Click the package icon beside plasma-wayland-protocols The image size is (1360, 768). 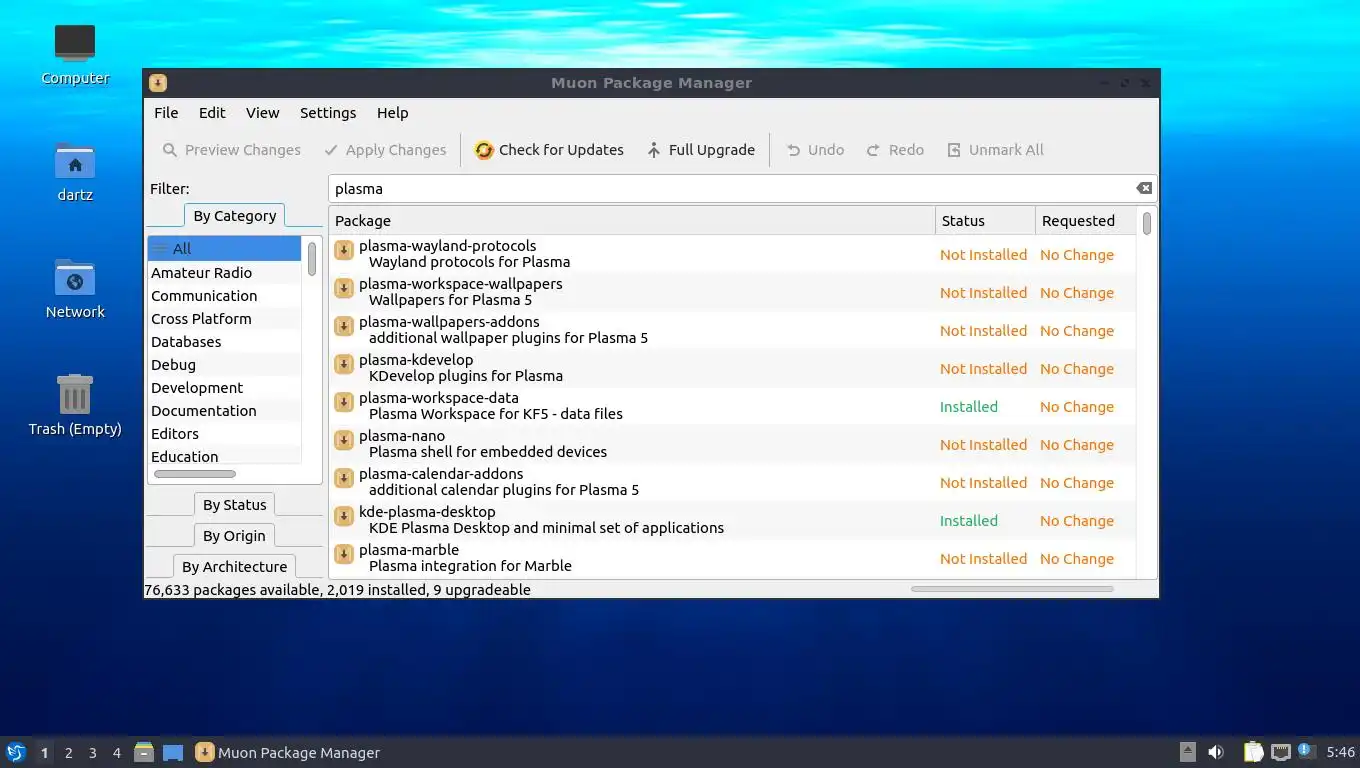[344, 250]
